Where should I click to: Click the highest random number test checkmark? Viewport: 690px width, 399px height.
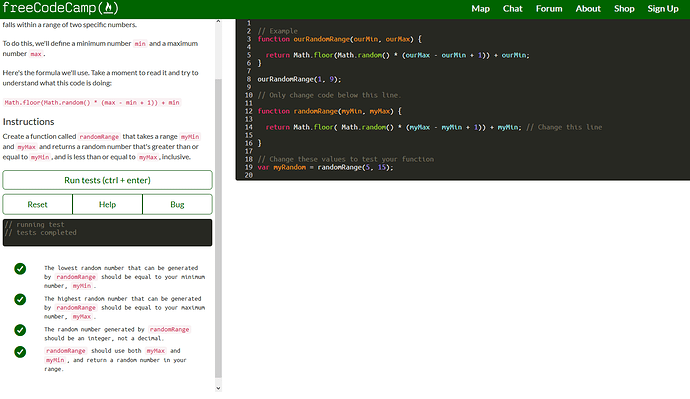(20, 299)
